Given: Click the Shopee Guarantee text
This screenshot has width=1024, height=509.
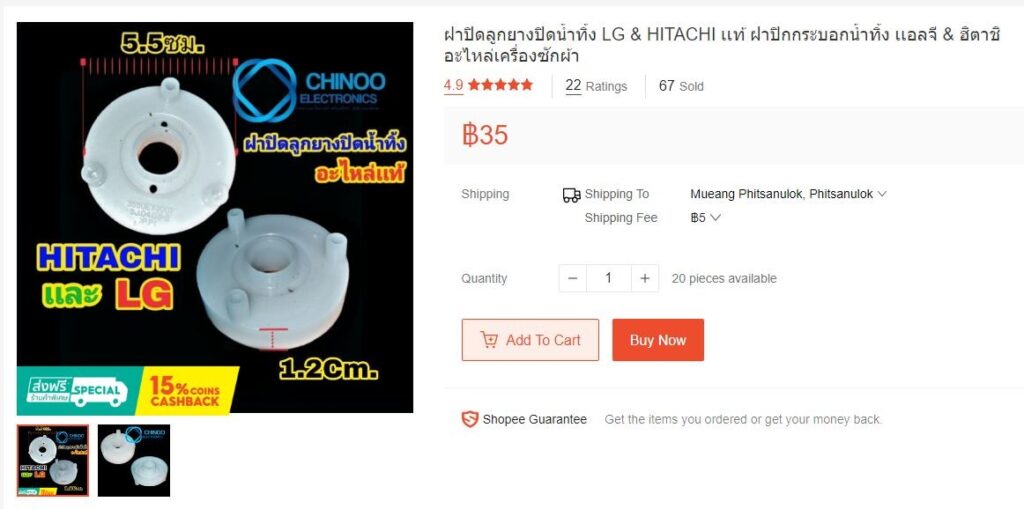Looking at the screenshot, I should (x=534, y=419).
